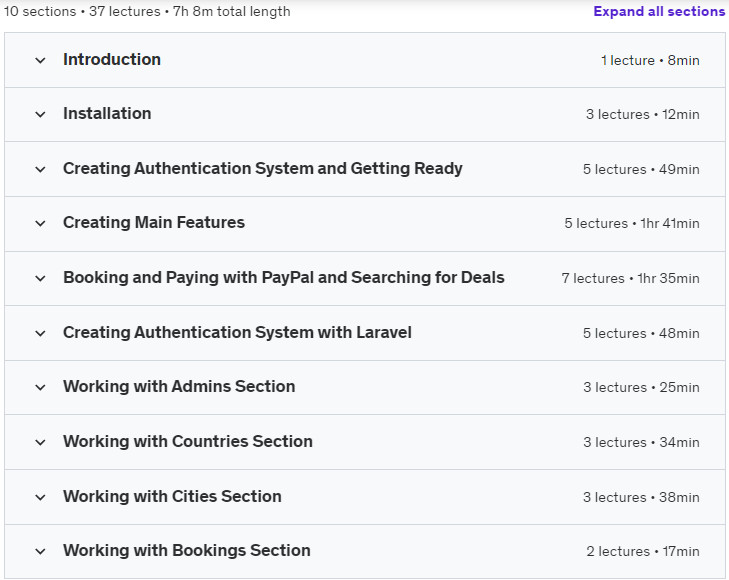Select Working with Bookings Section title
This screenshot has height=580, width=729.
pos(186,550)
